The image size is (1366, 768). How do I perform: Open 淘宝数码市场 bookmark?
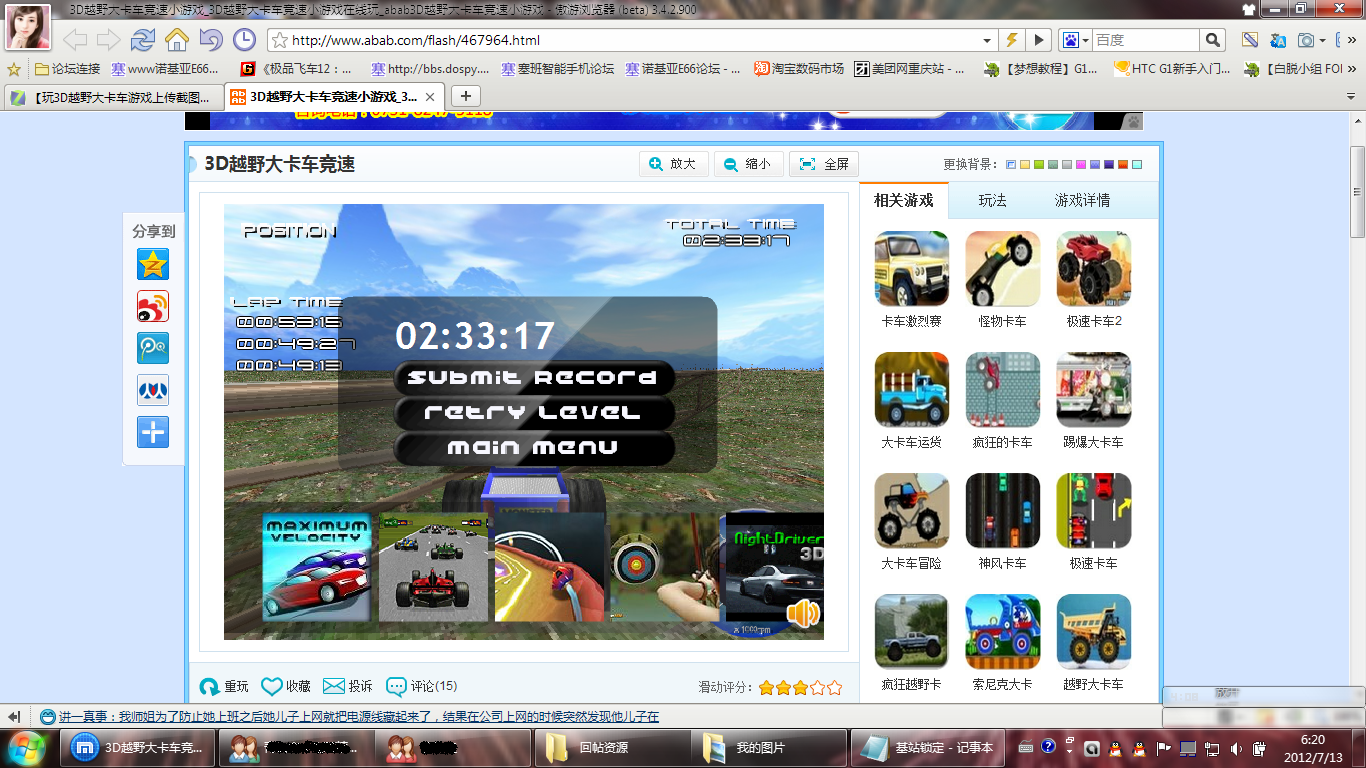coord(799,69)
